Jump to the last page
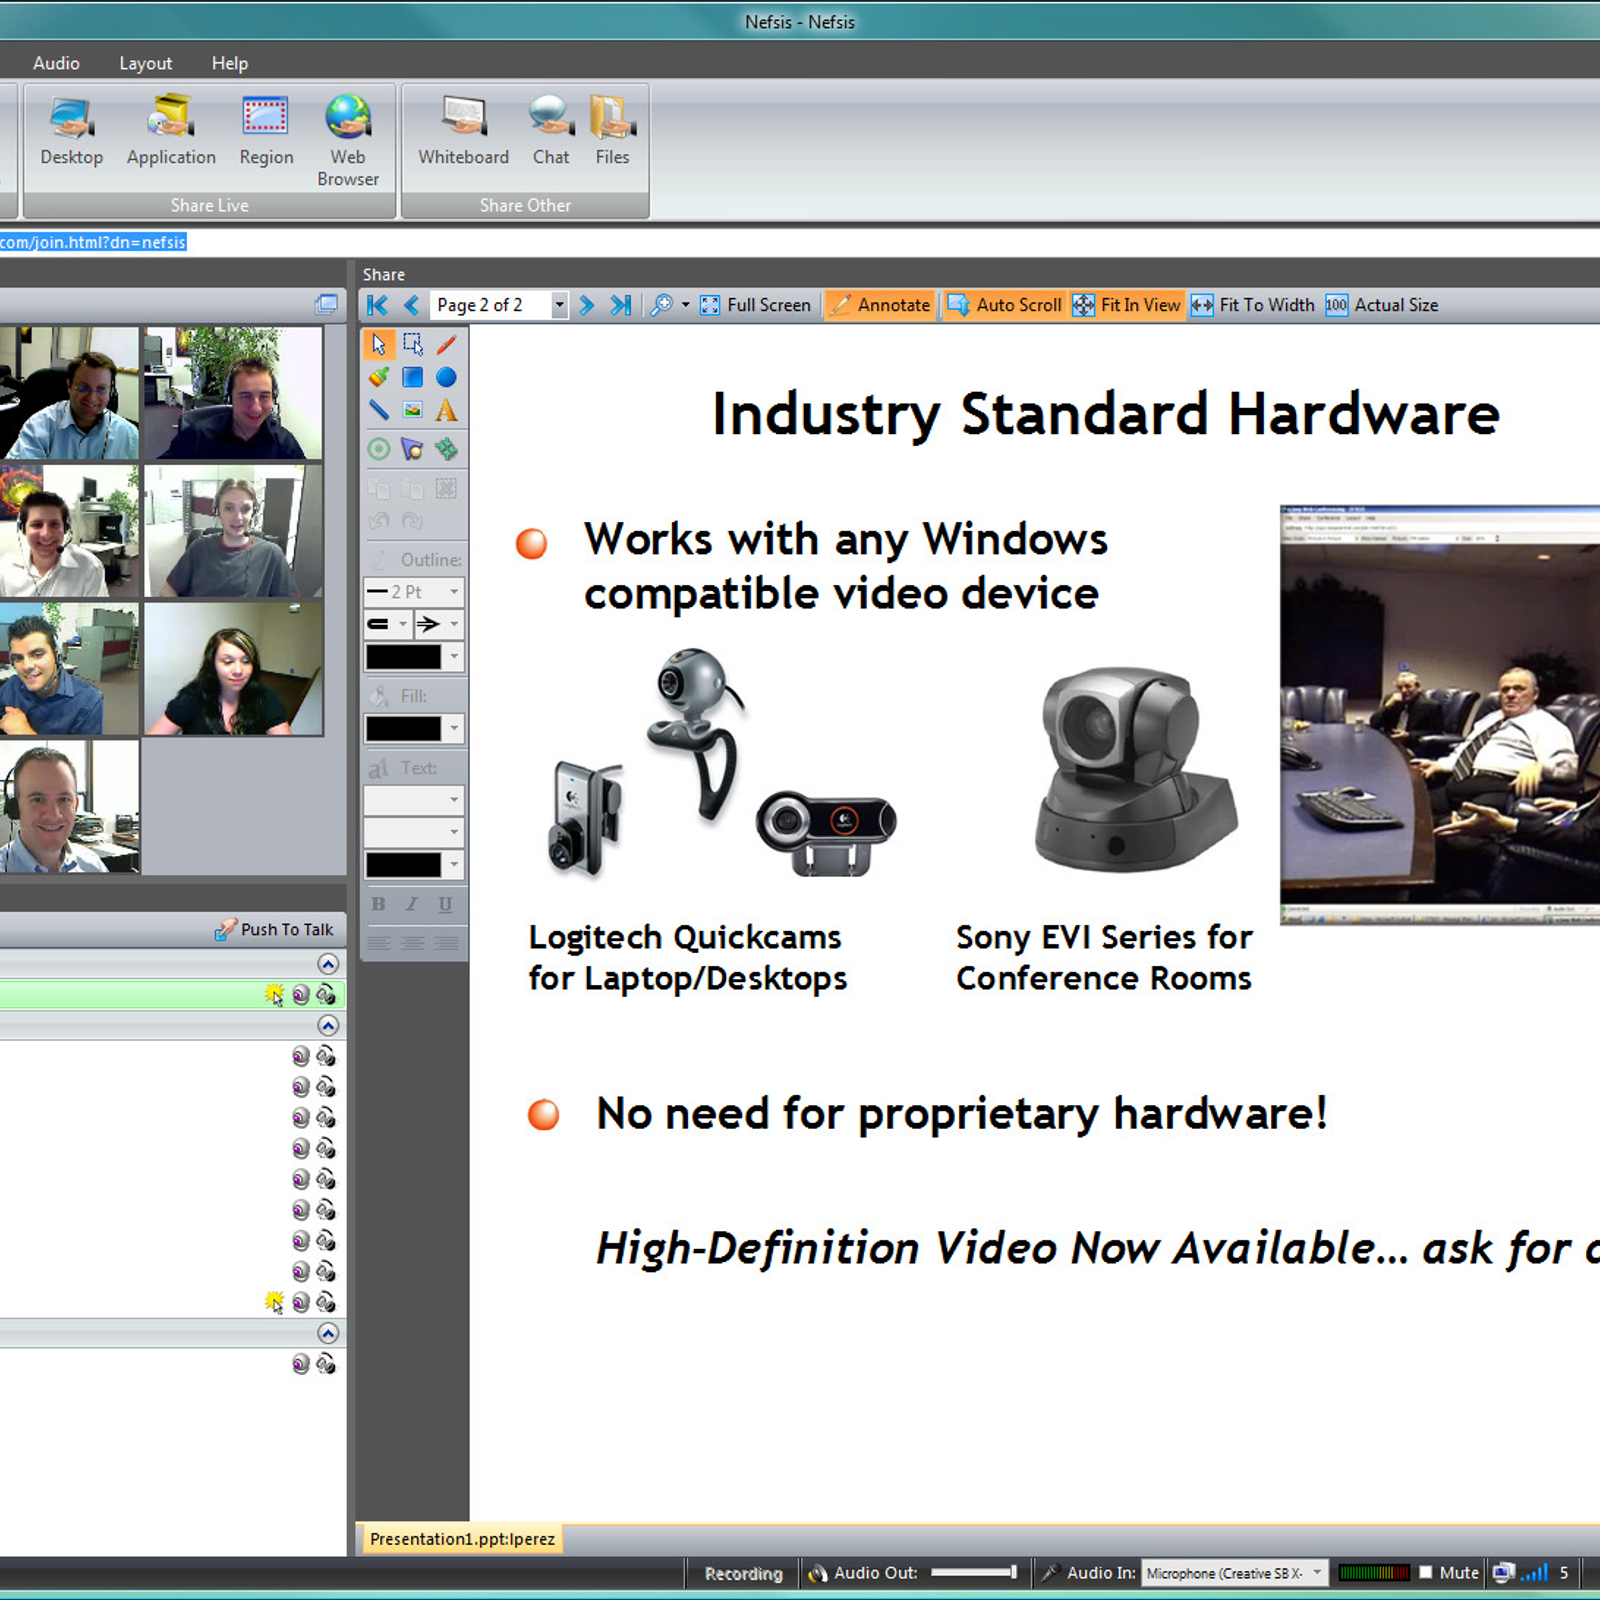 point(621,305)
